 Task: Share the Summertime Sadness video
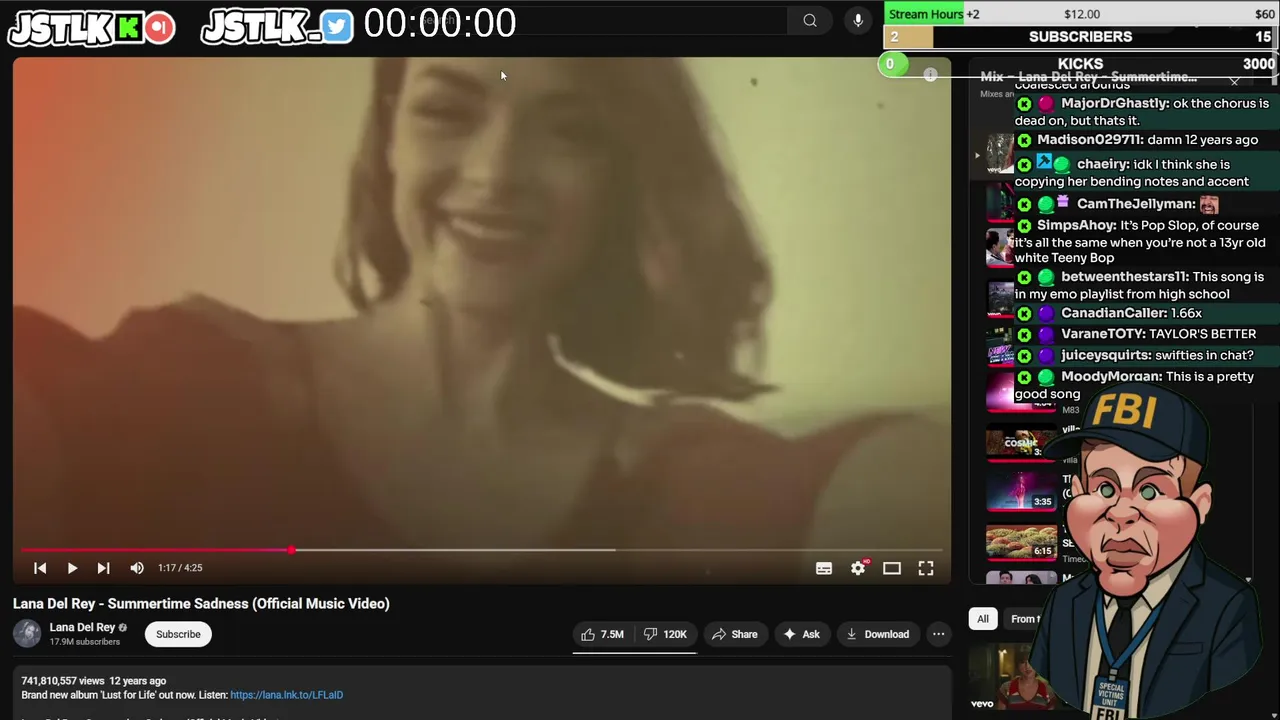click(734, 634)
